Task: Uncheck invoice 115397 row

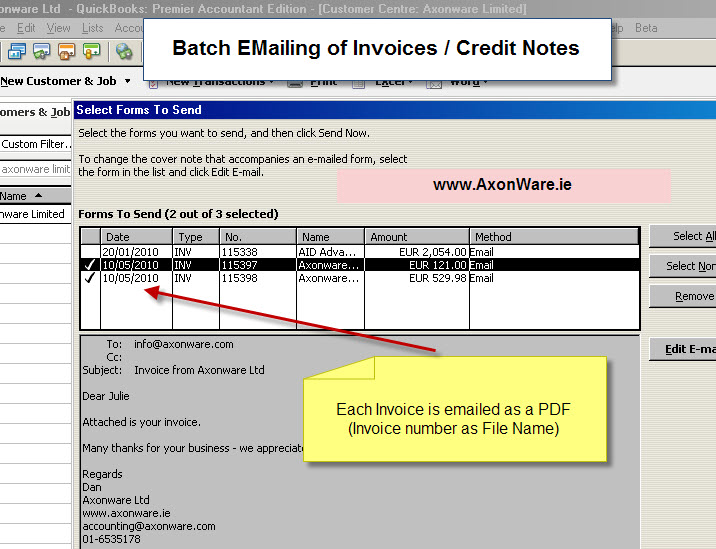Action: pyautogui.click(x=90, y=265)
